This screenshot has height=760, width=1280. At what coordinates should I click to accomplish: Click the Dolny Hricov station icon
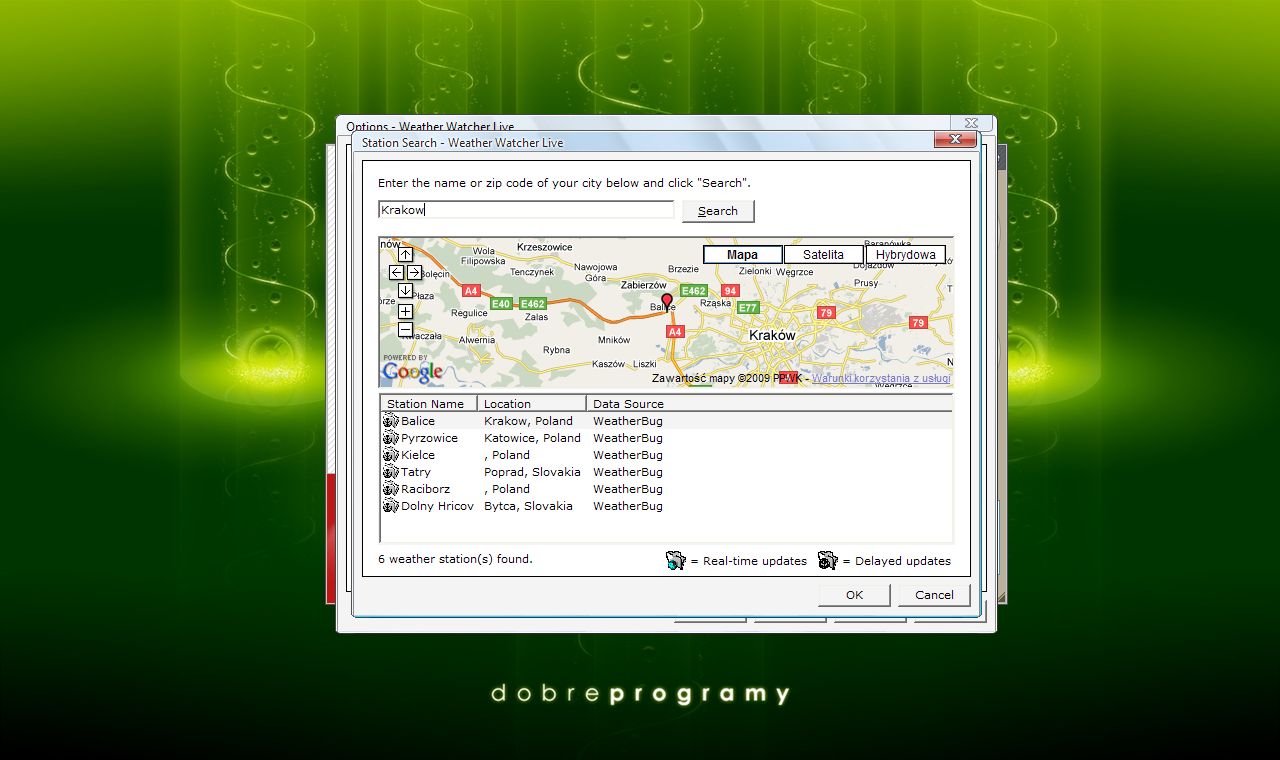pos(390,506)
